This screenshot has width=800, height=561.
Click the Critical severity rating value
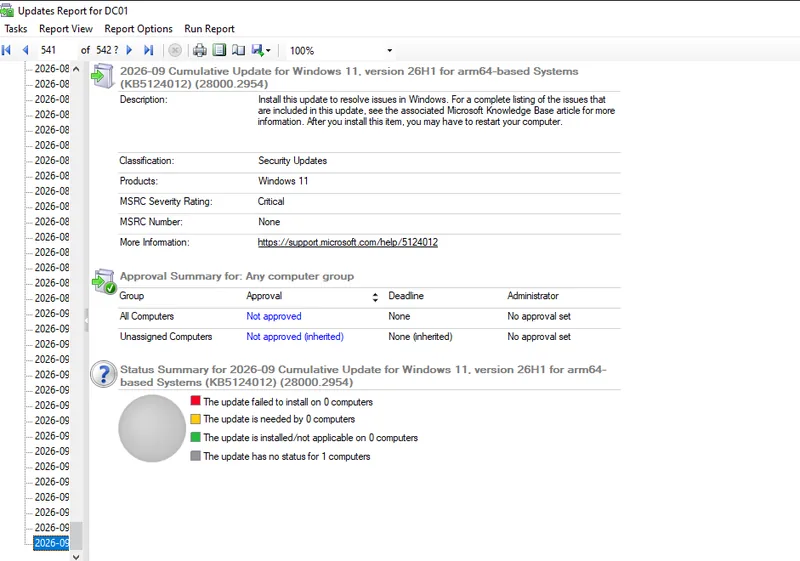pos(271,201)
